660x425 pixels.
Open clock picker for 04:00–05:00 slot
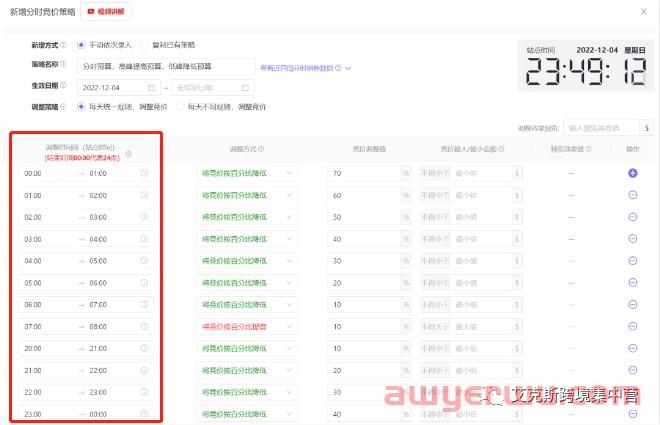coord(144,260)
